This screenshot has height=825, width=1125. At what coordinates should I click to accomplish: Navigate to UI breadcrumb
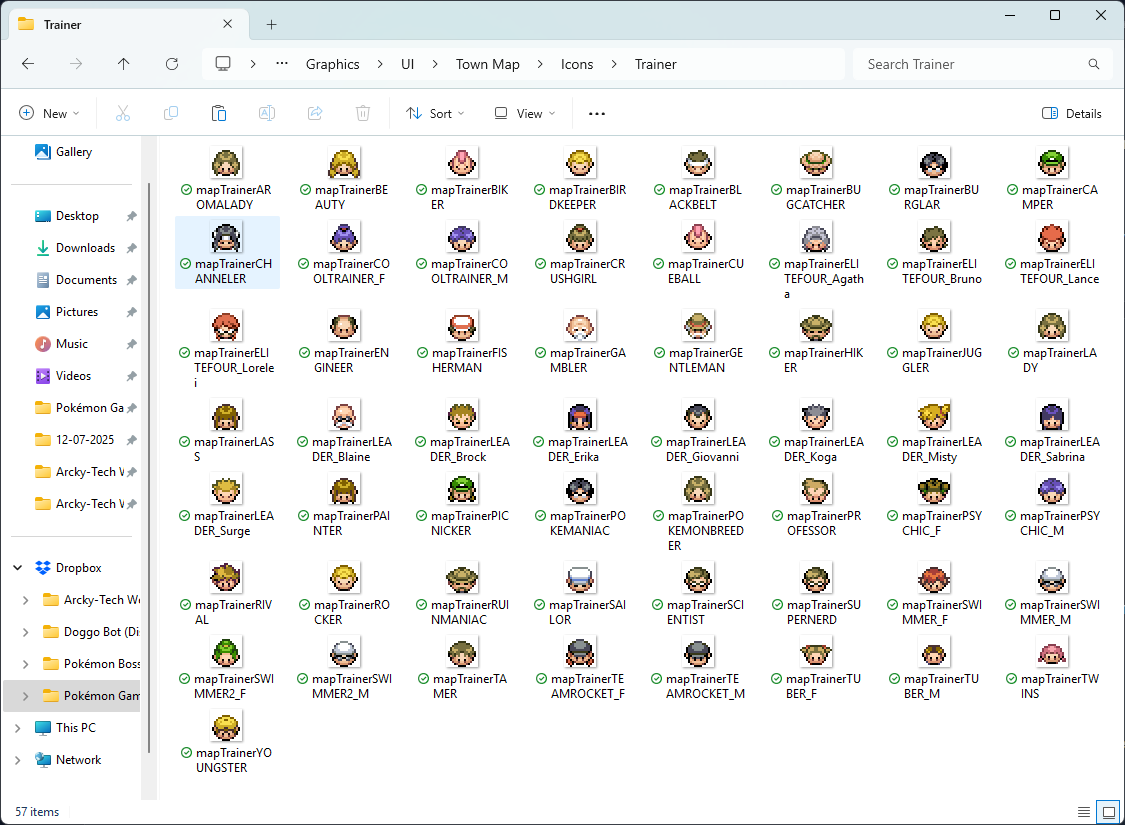[x=408, y=64]
